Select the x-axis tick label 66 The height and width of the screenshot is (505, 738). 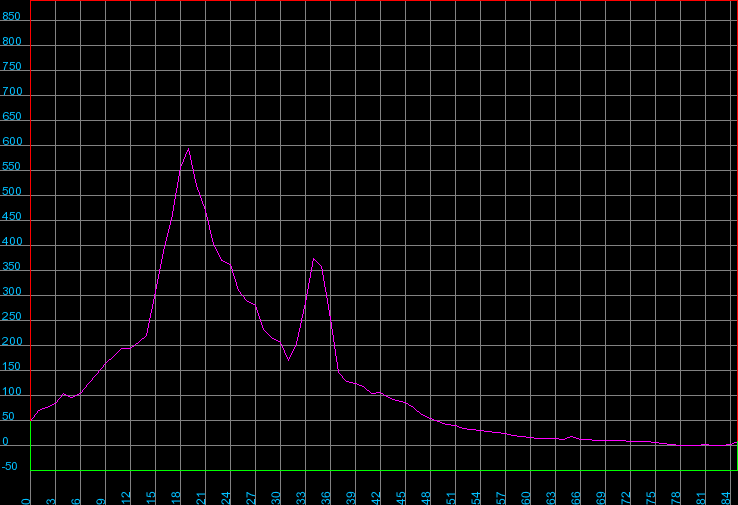[x=576, y=498]
